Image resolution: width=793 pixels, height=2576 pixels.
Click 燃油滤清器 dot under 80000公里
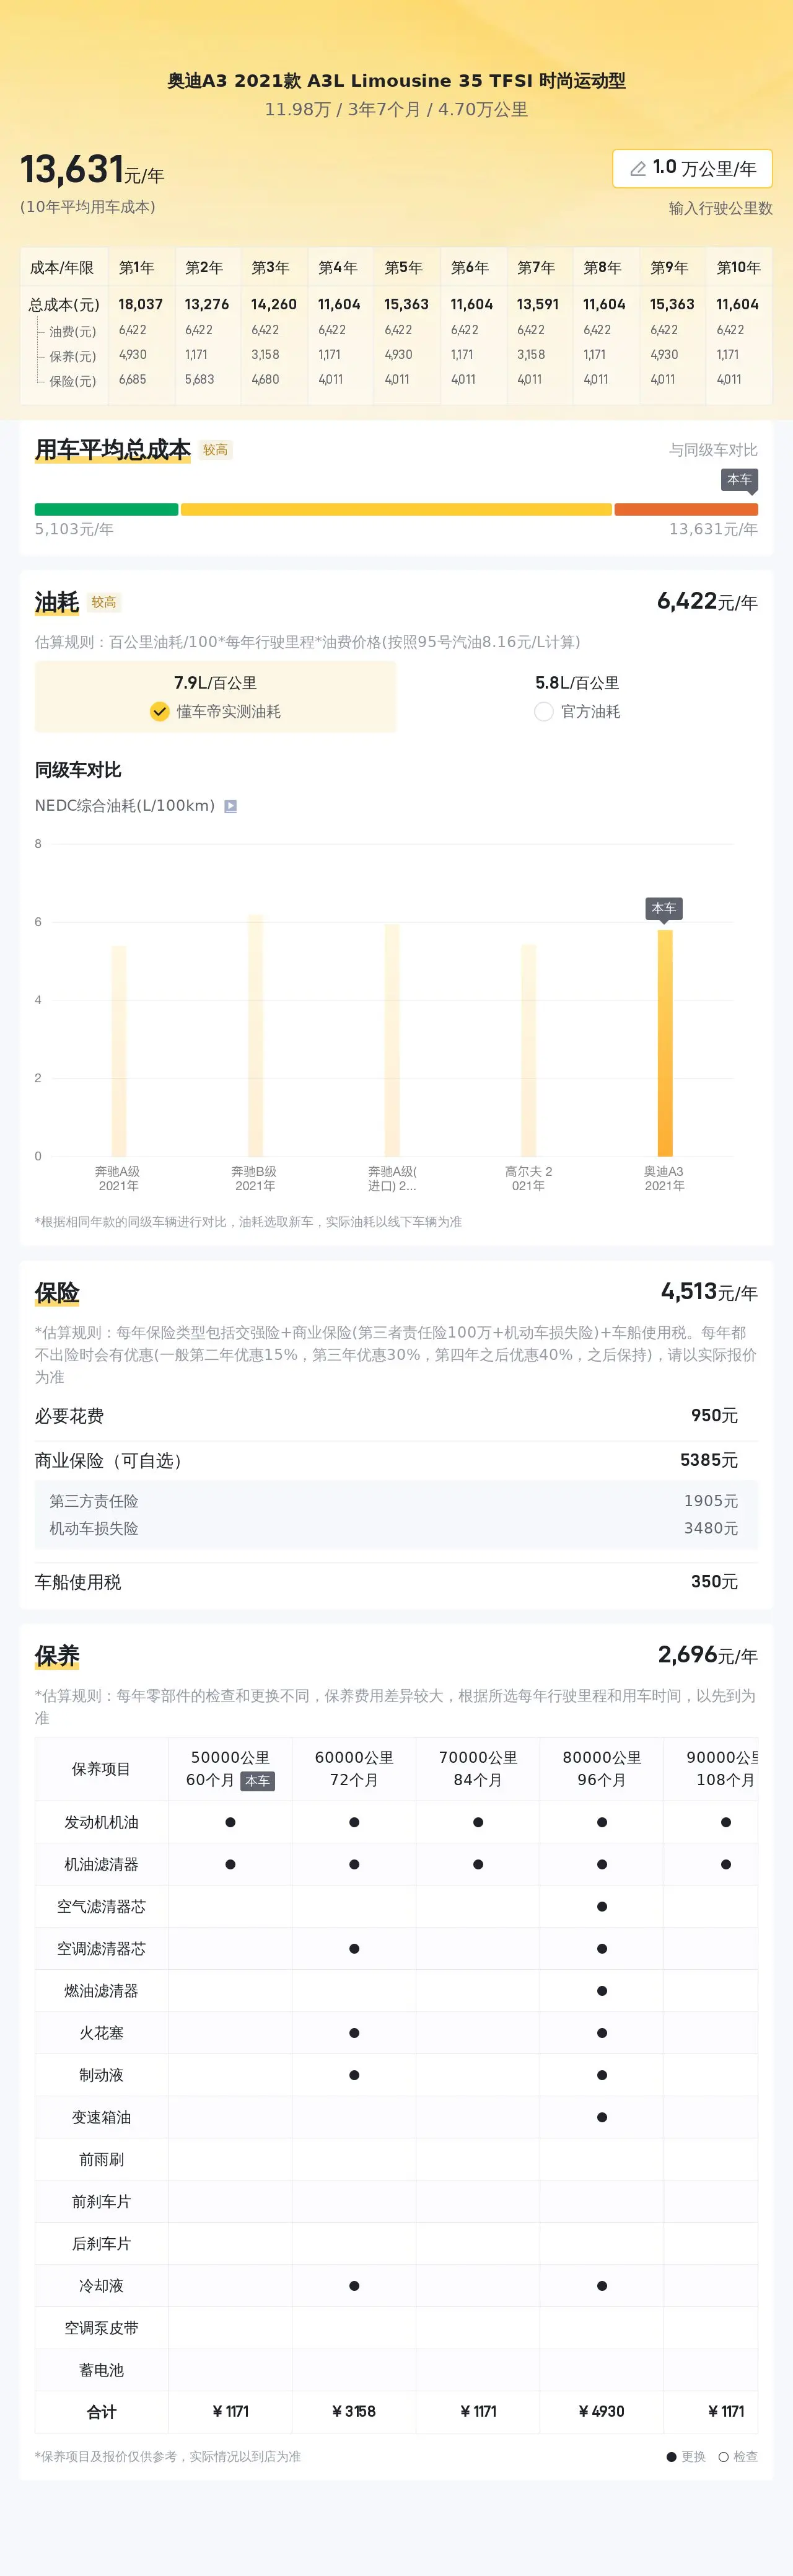coord(602,1990)
